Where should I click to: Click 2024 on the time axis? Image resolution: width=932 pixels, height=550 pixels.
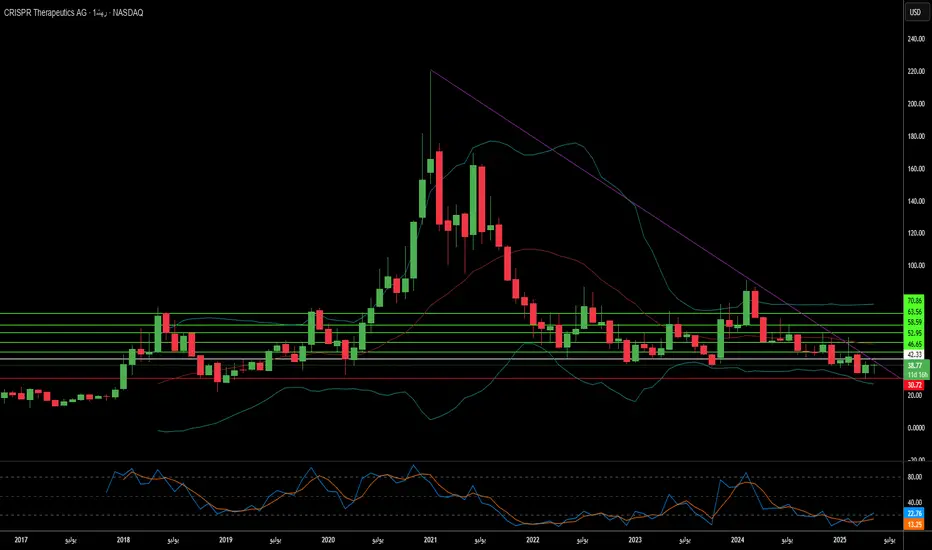pos(737,540)
